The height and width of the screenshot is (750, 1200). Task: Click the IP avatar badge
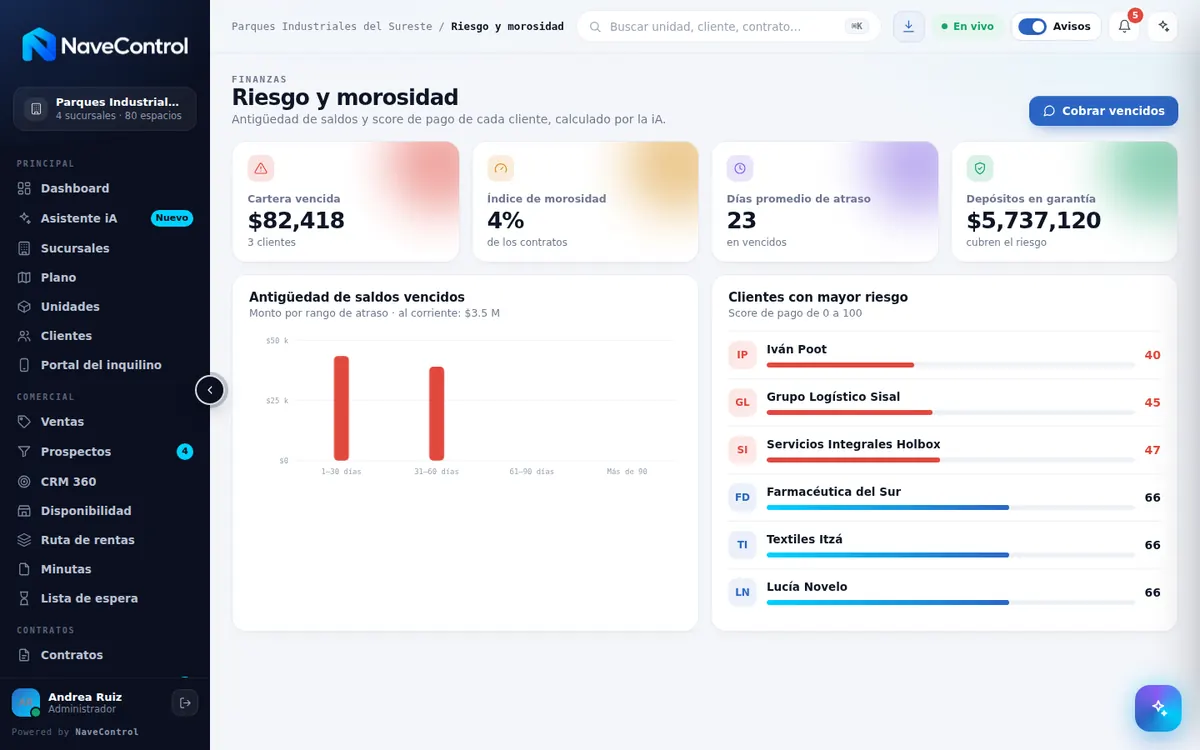[x=742, y=355]
